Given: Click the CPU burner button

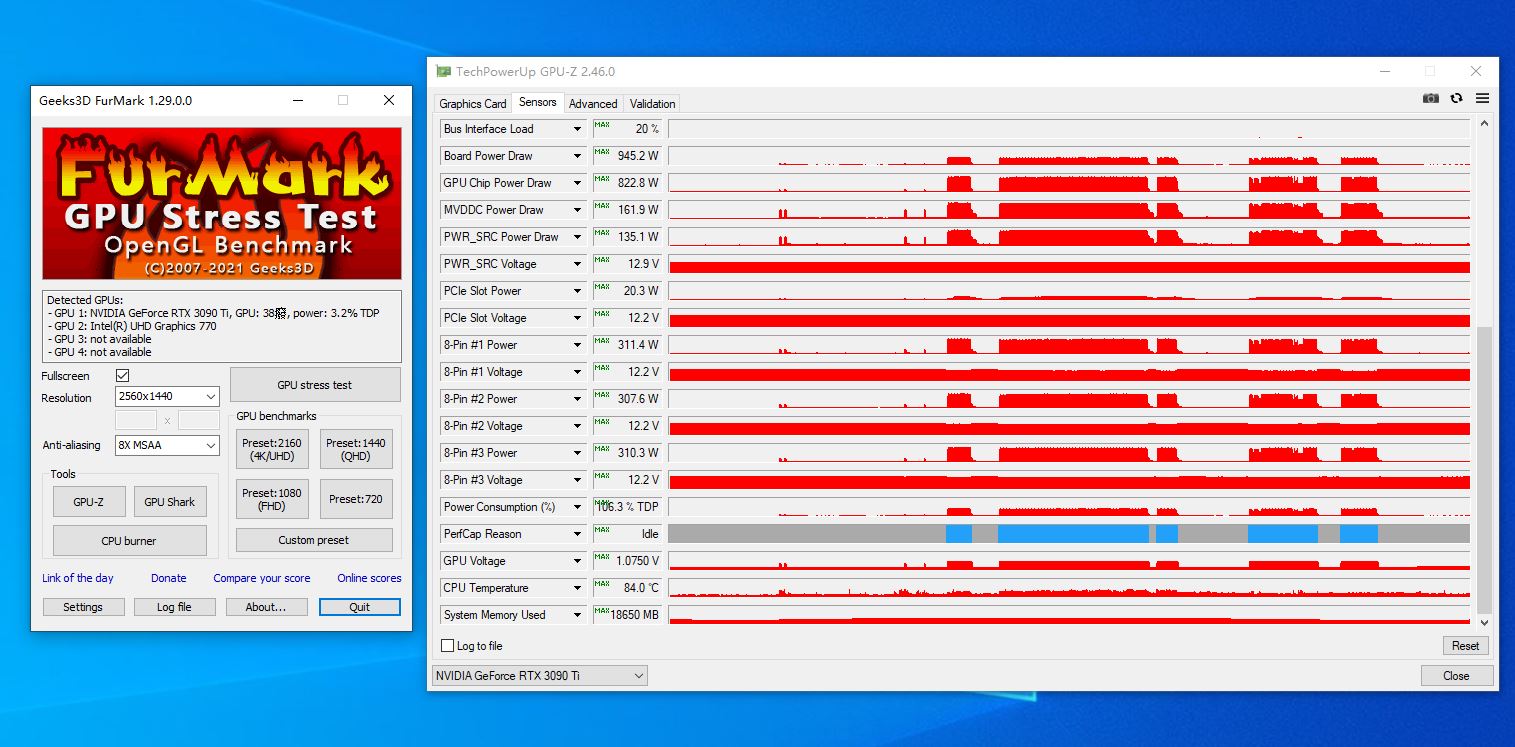Looking at the screenshot, I should 129,541.
